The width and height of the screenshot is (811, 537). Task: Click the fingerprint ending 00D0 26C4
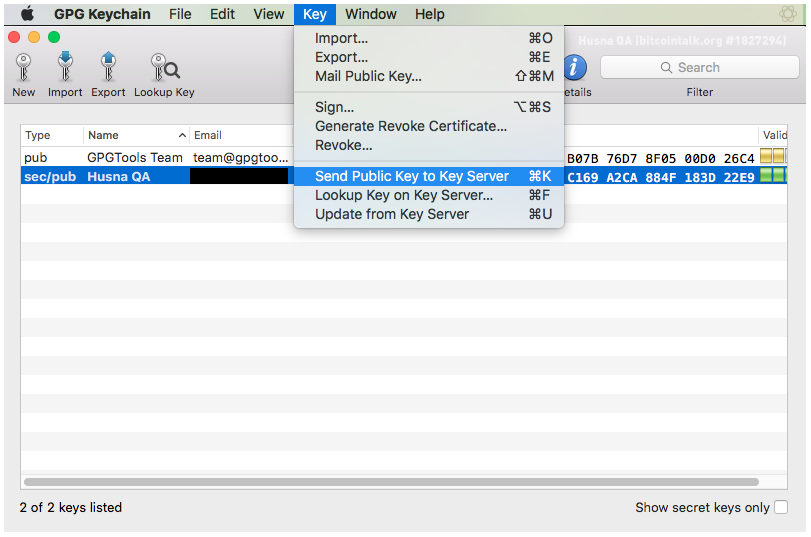pyautogui.click(x=660, y=158)
